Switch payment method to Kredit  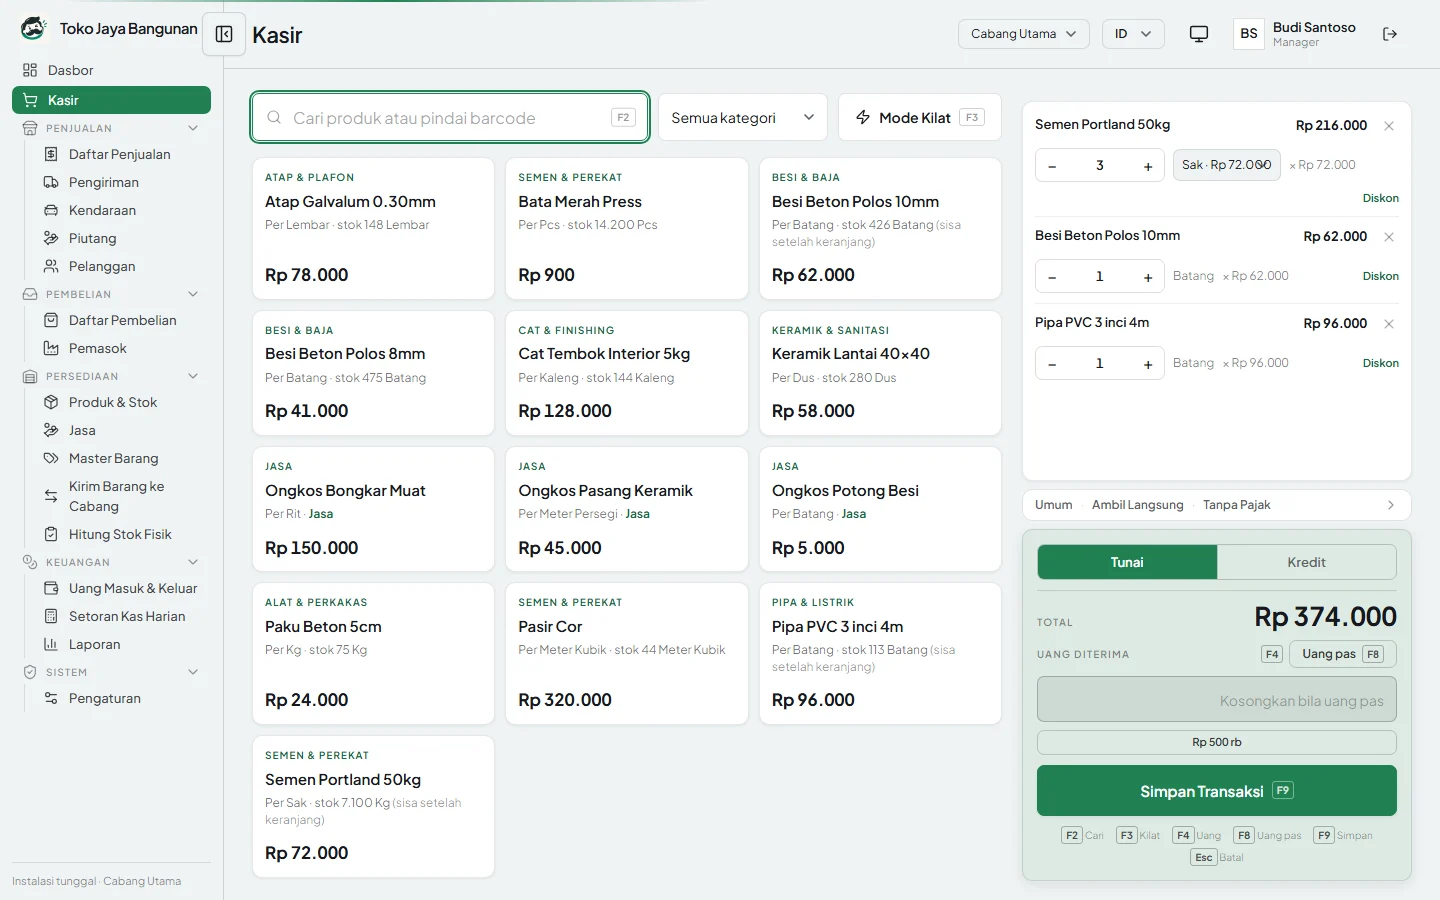(x=1306, y=562)
